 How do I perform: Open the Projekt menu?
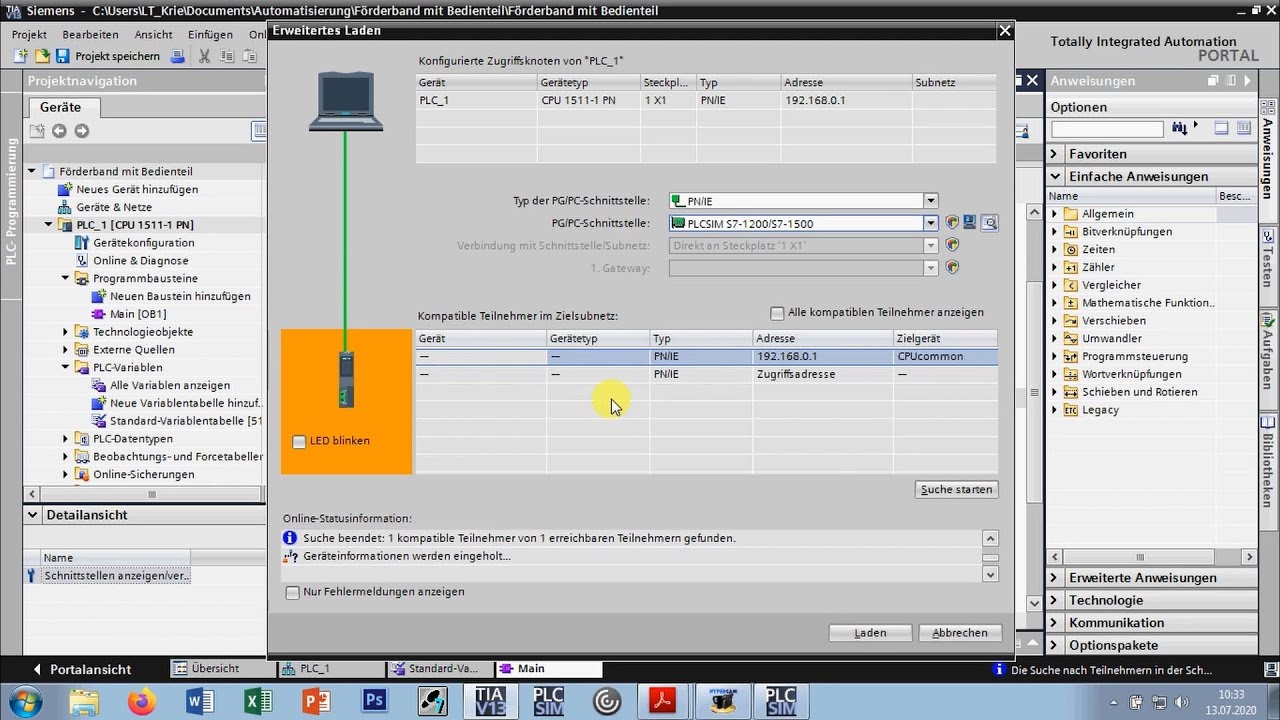[29, 34]
